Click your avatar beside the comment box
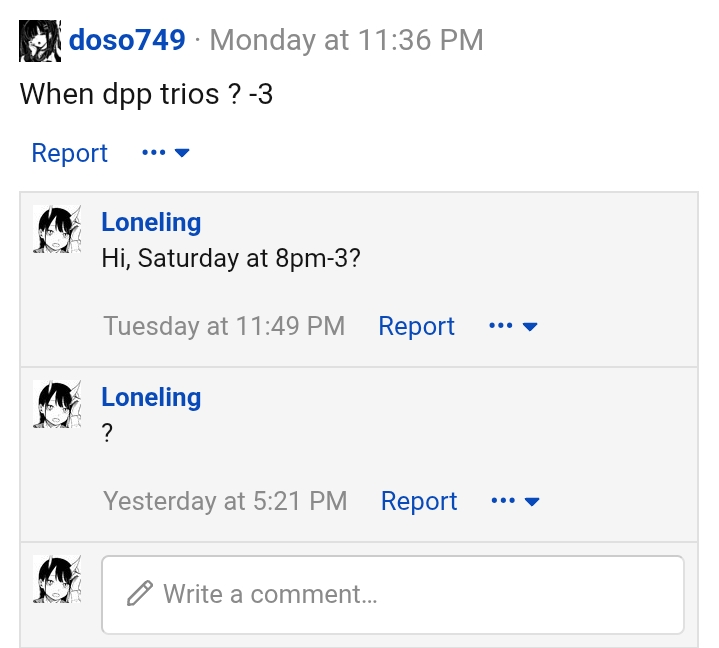The height and width of the screenshot is (648, 719). [x=57, y=580]
